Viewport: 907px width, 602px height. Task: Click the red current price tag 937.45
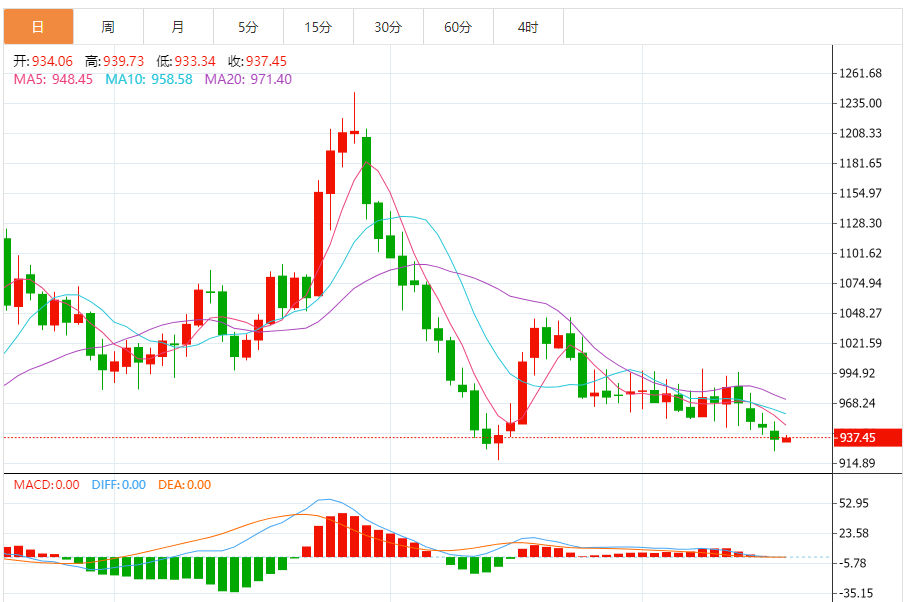tap(868, 438)
